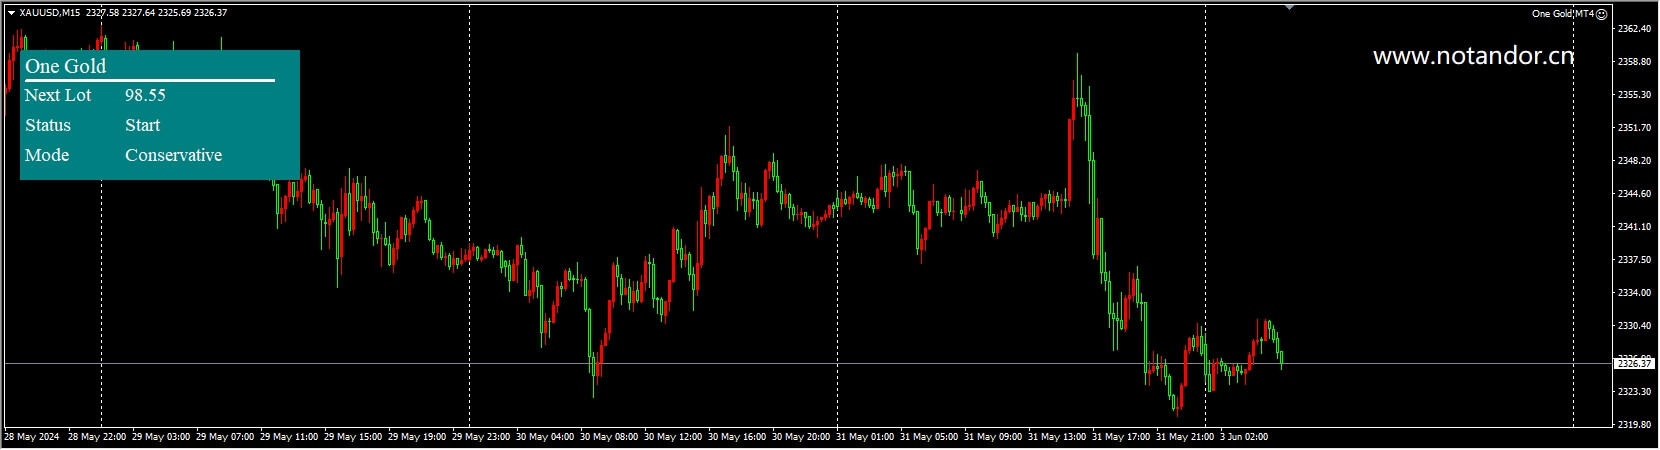The image size is (1660, 450).
Task: Open the XAUUSD,M15 chart dropdown arrow
Action: [11, 13]
